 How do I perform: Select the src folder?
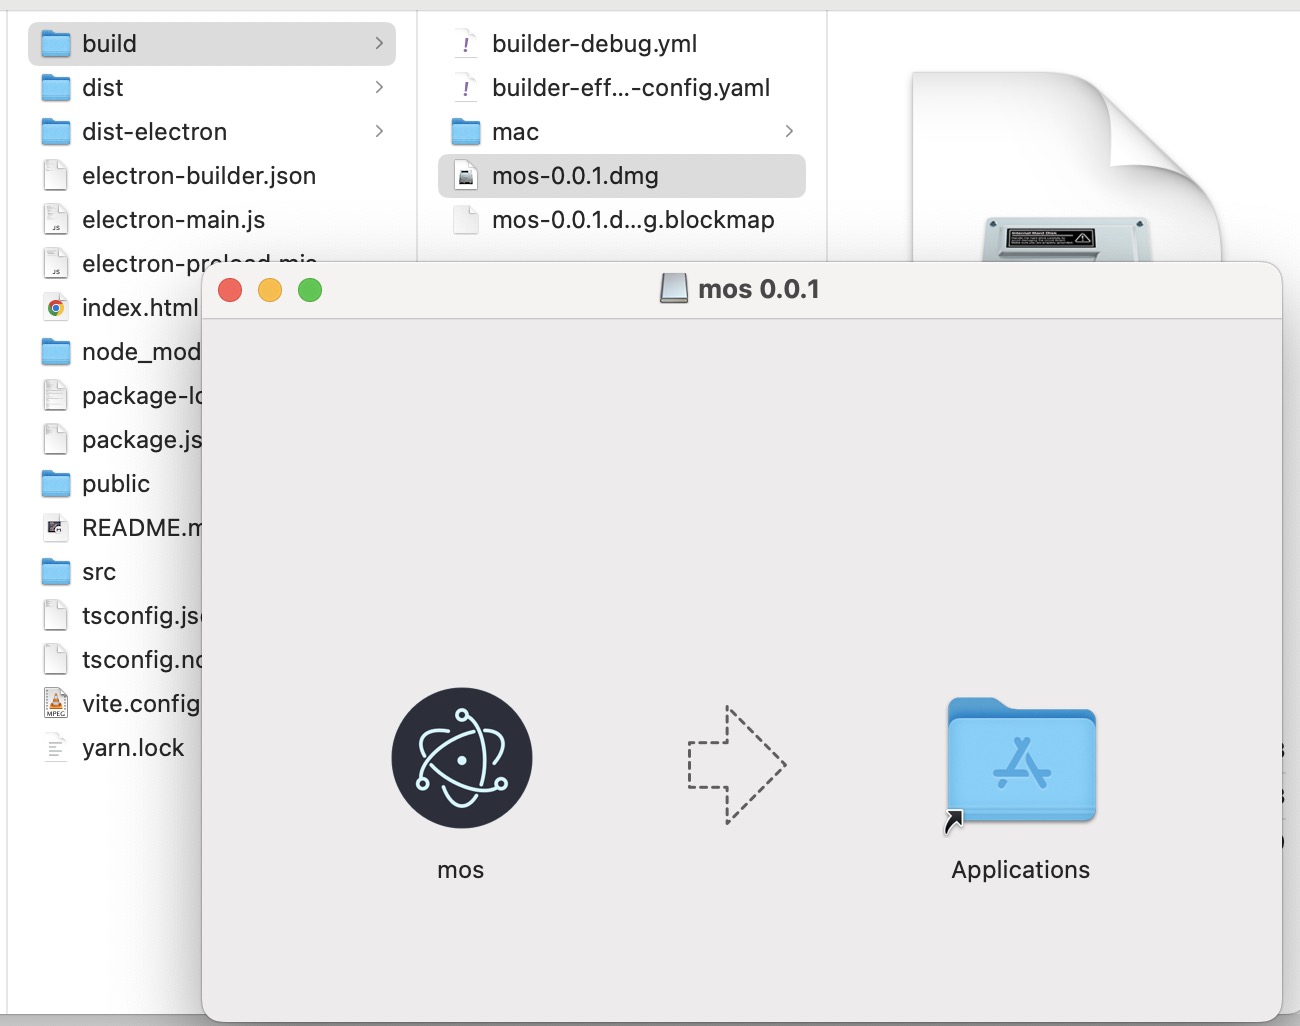98,572
